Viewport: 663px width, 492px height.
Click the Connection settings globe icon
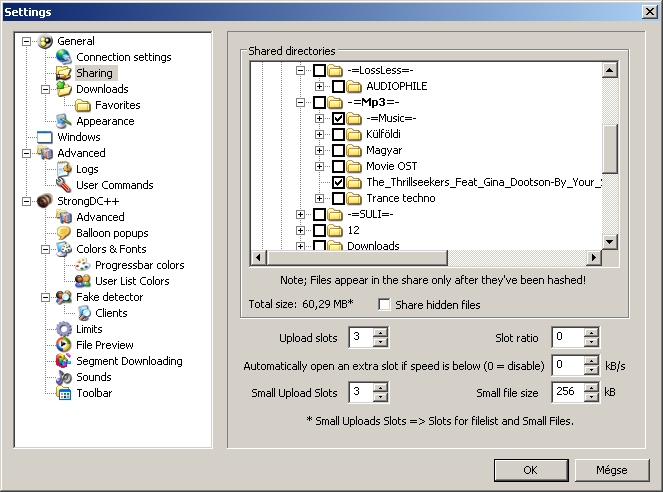64,57
